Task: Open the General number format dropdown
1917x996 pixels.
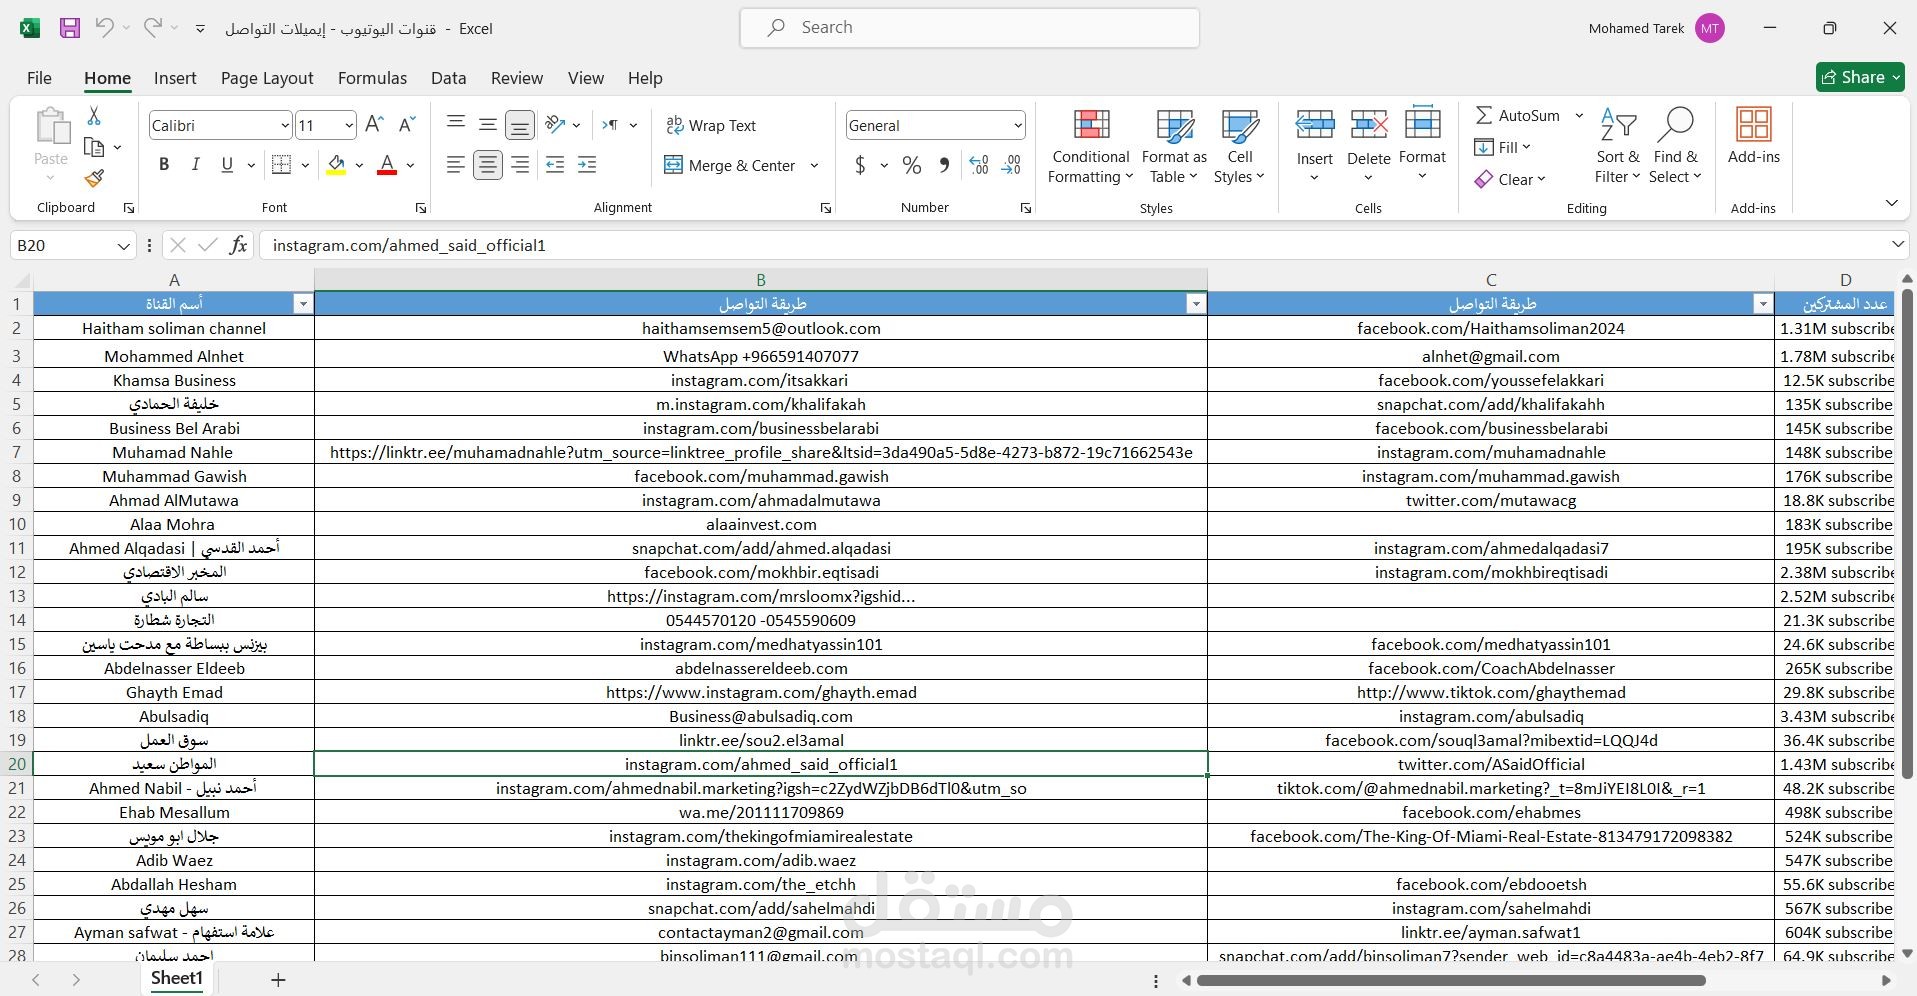Action: point(1017,126)
